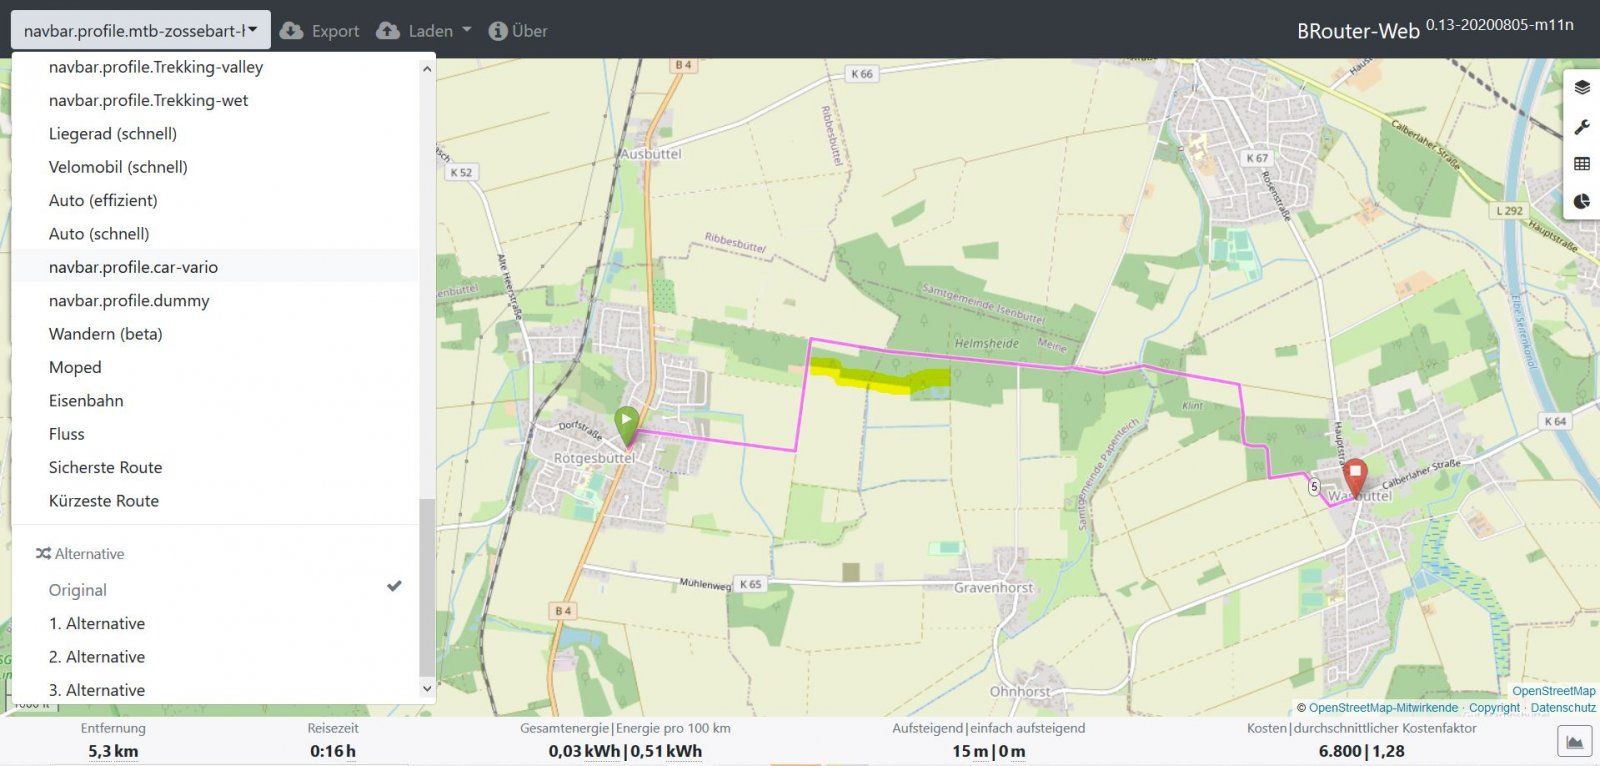Select the Moped profile
Viewport: 1600px width, 766px height.
[x=75, y=367]
